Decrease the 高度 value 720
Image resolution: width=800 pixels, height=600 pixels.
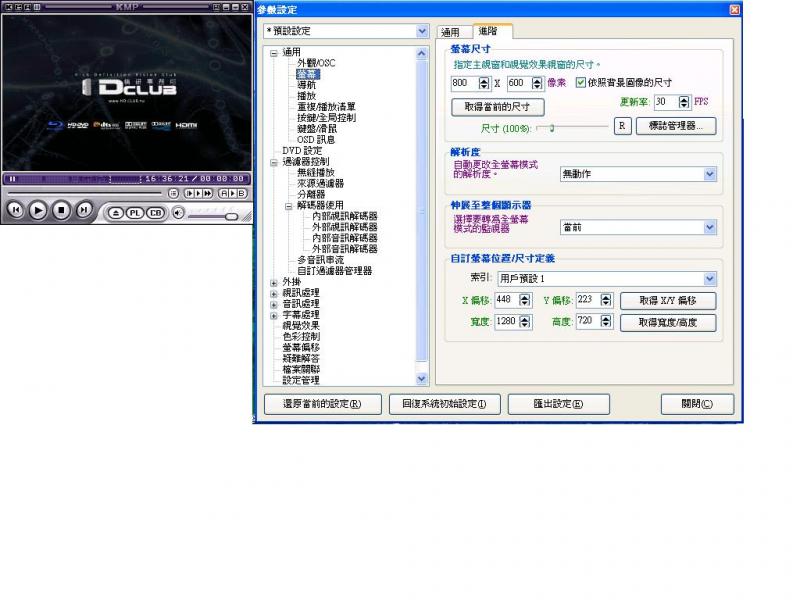(606, 324)
